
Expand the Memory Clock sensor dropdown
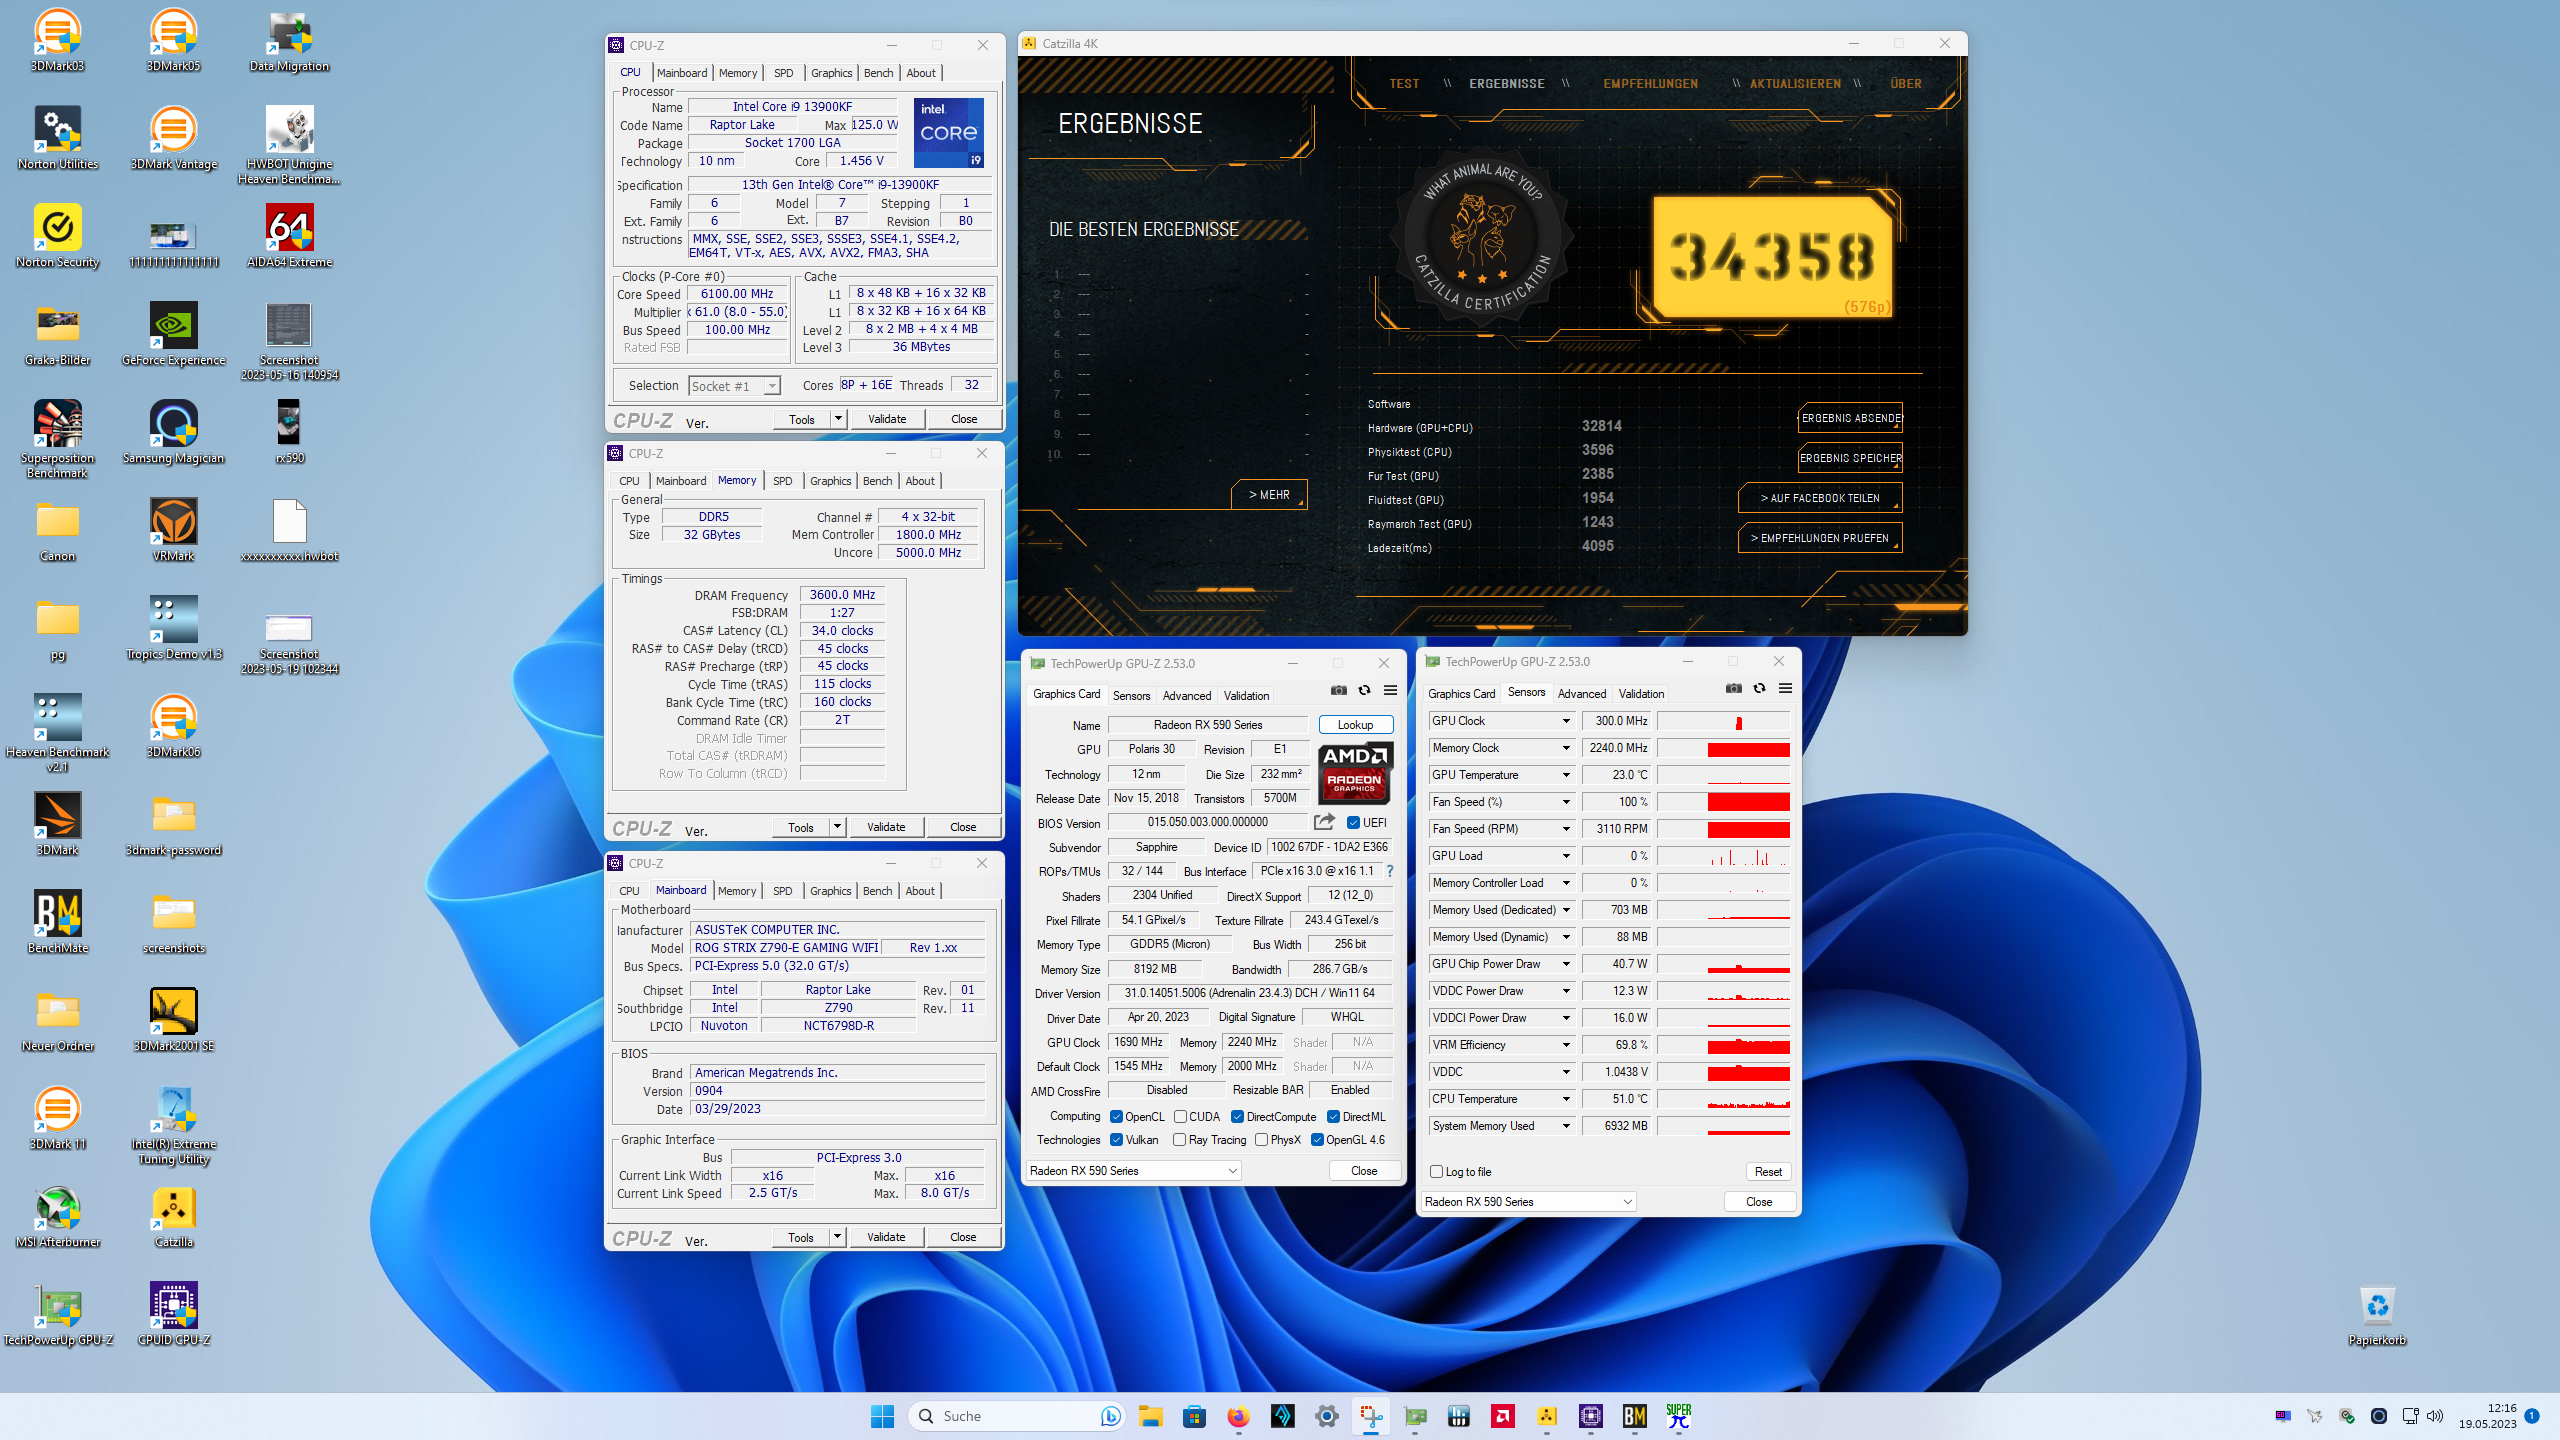point(1566,748)
